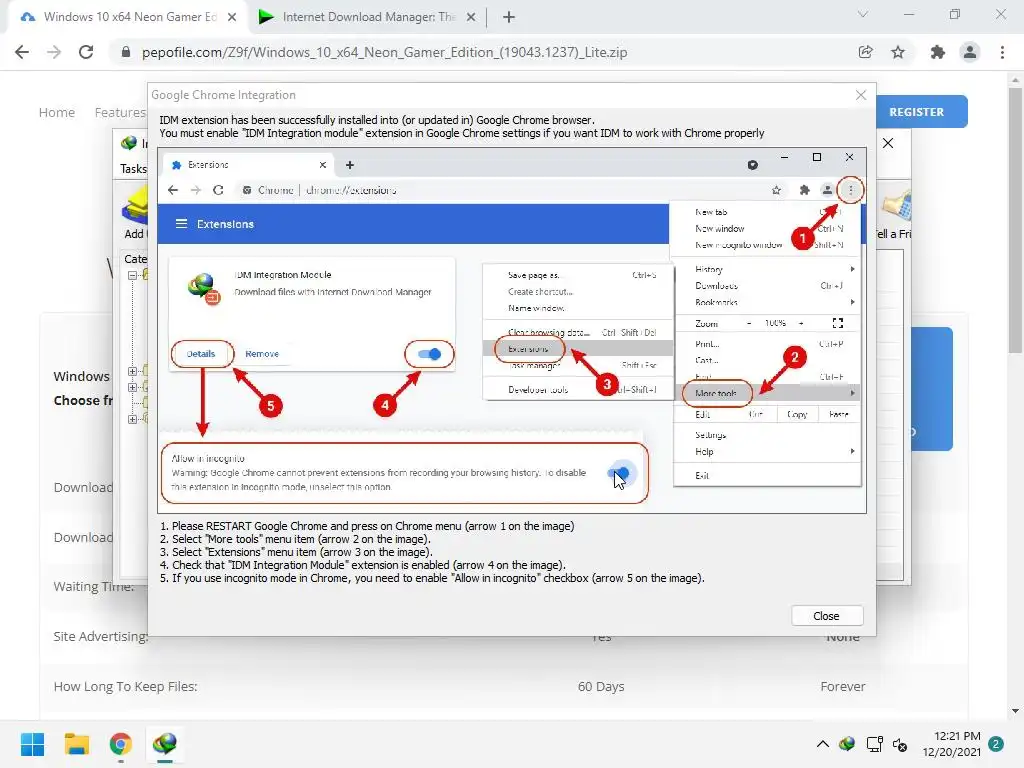Open network settings from the tray icon
The height and width of the screenshot is (768, 1024).
[874, 744]
